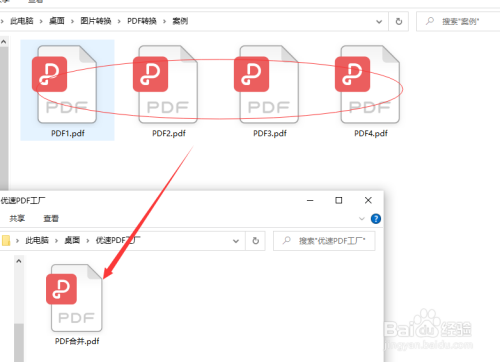Image resolution: width=500 pixels, height=362 pixels.
Task: Click the search box for 案例 folder
Action: click(x=458, y=22)
